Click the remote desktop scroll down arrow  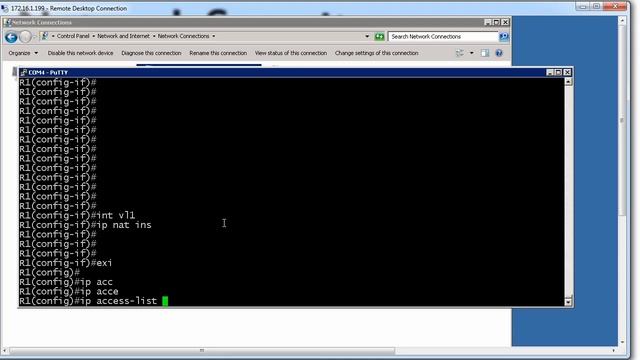coord(622,342)
